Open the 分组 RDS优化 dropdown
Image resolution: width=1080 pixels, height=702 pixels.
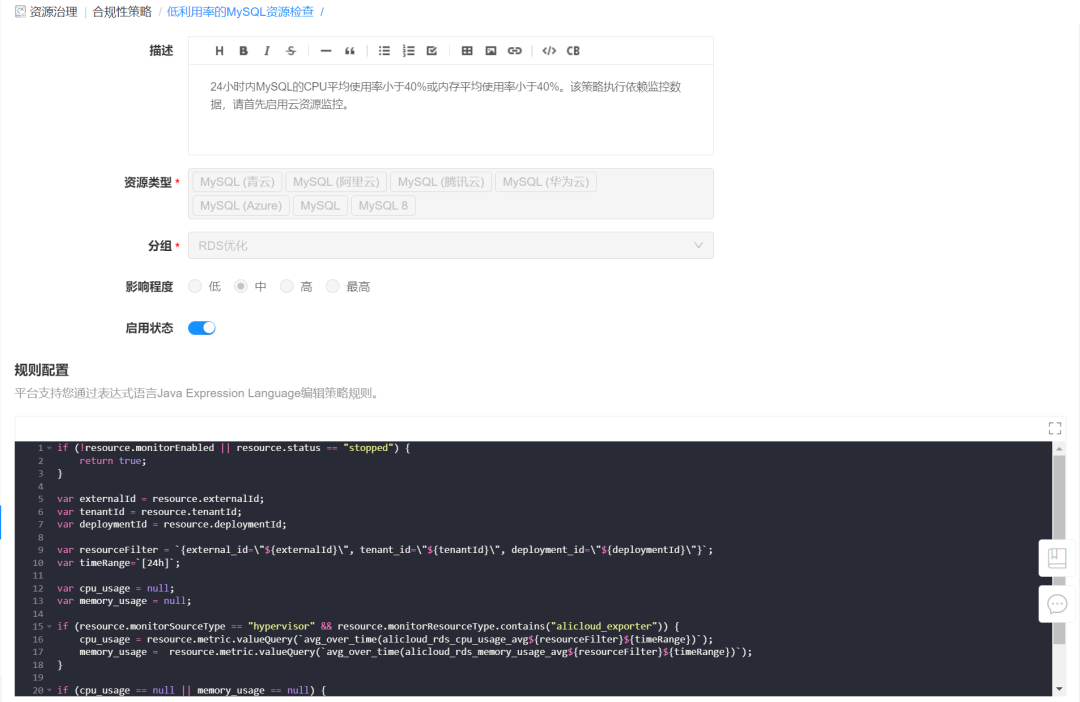[x=450, y=245]
